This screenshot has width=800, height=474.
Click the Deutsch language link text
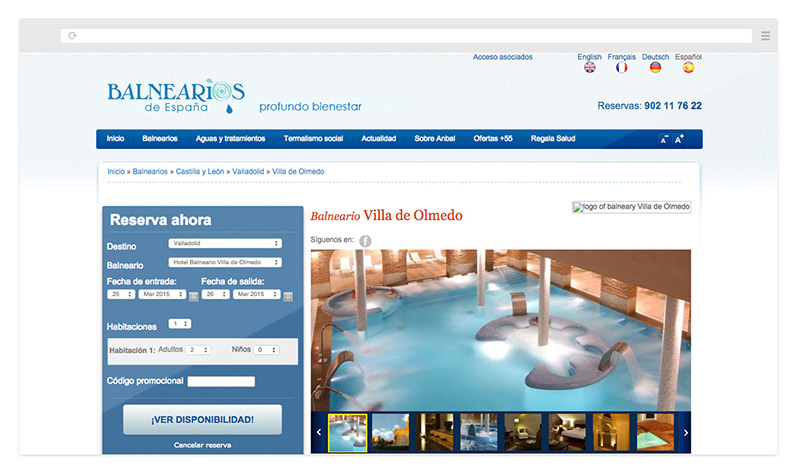pos(655,57)
